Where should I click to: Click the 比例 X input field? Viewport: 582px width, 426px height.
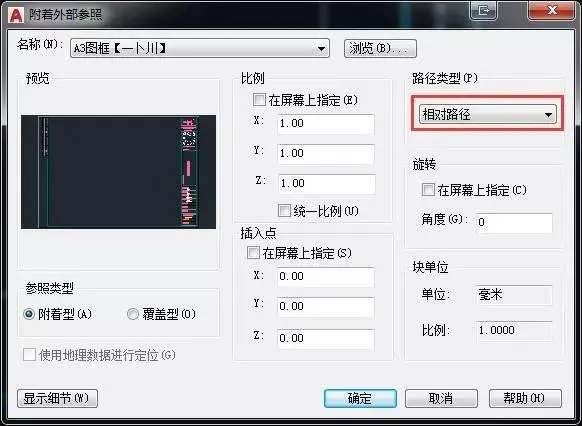[326, 124]
